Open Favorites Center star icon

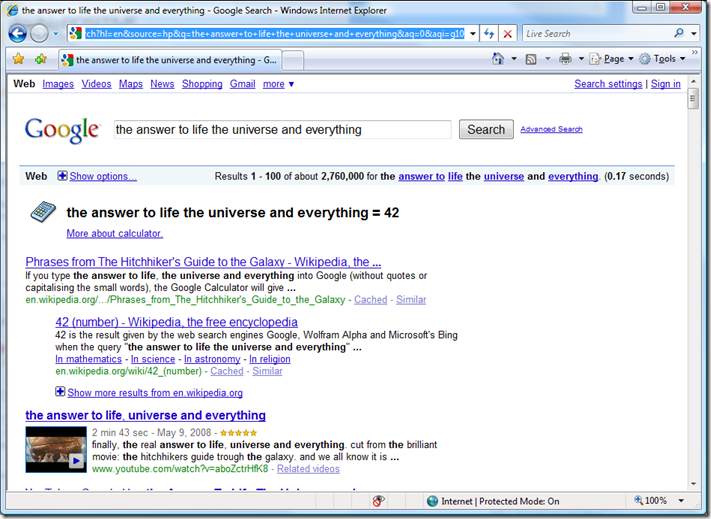click(19, 59)
